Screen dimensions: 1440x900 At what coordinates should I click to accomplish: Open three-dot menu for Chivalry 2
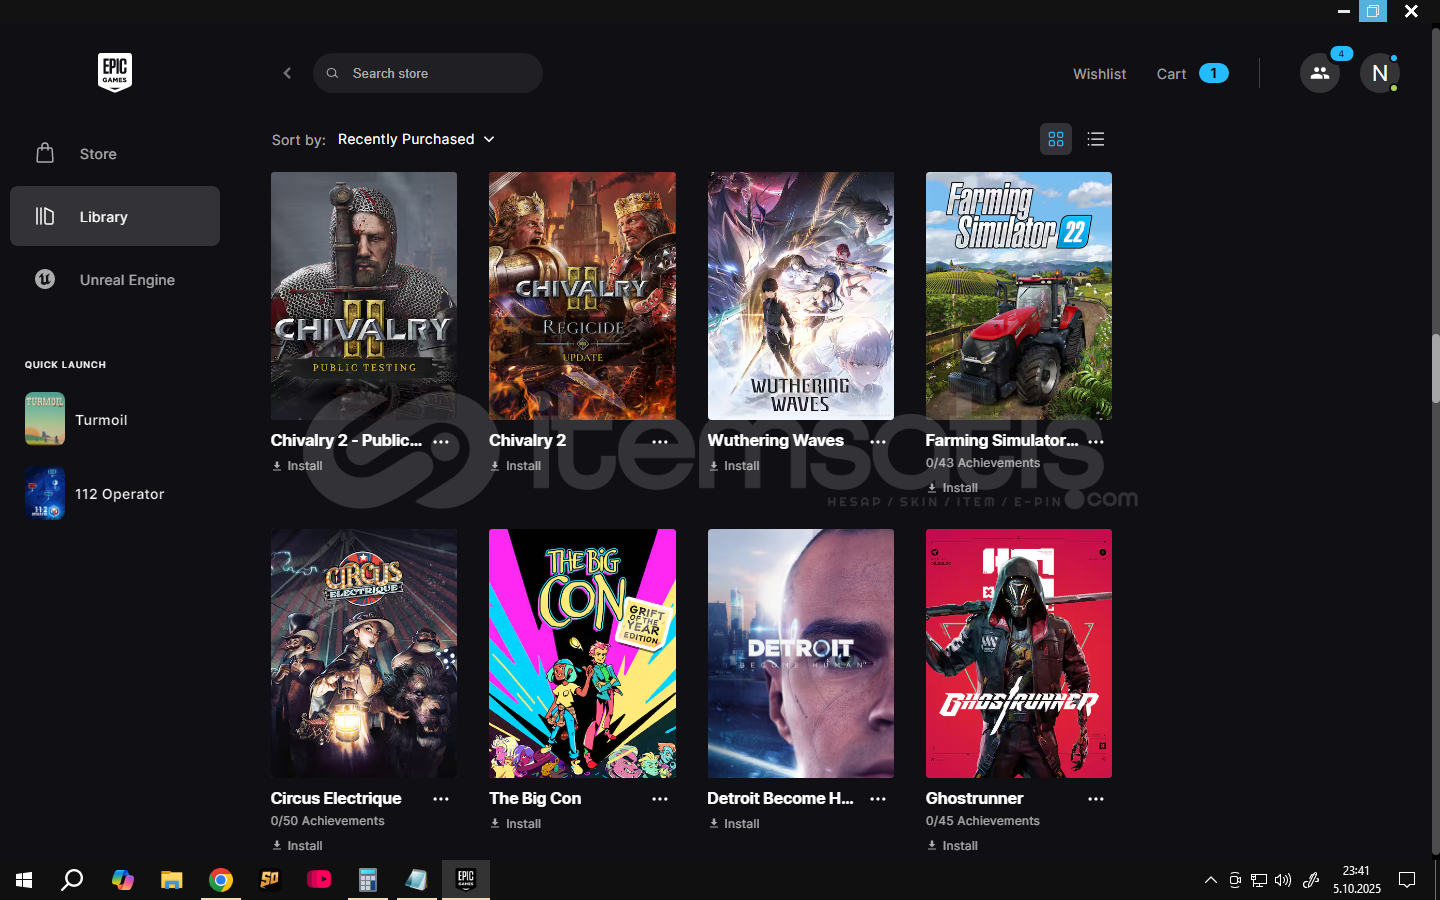click(x=660, y=441)
